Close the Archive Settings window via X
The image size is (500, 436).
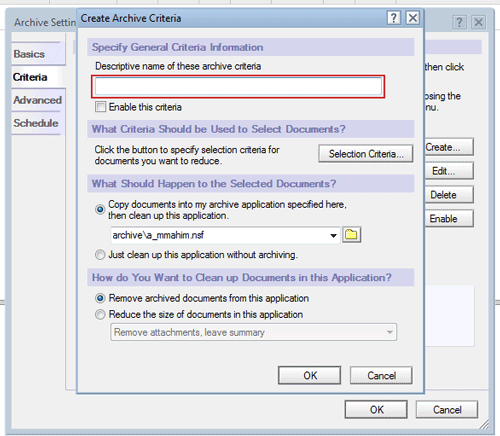pyautogui.click(x=478, y=22)
